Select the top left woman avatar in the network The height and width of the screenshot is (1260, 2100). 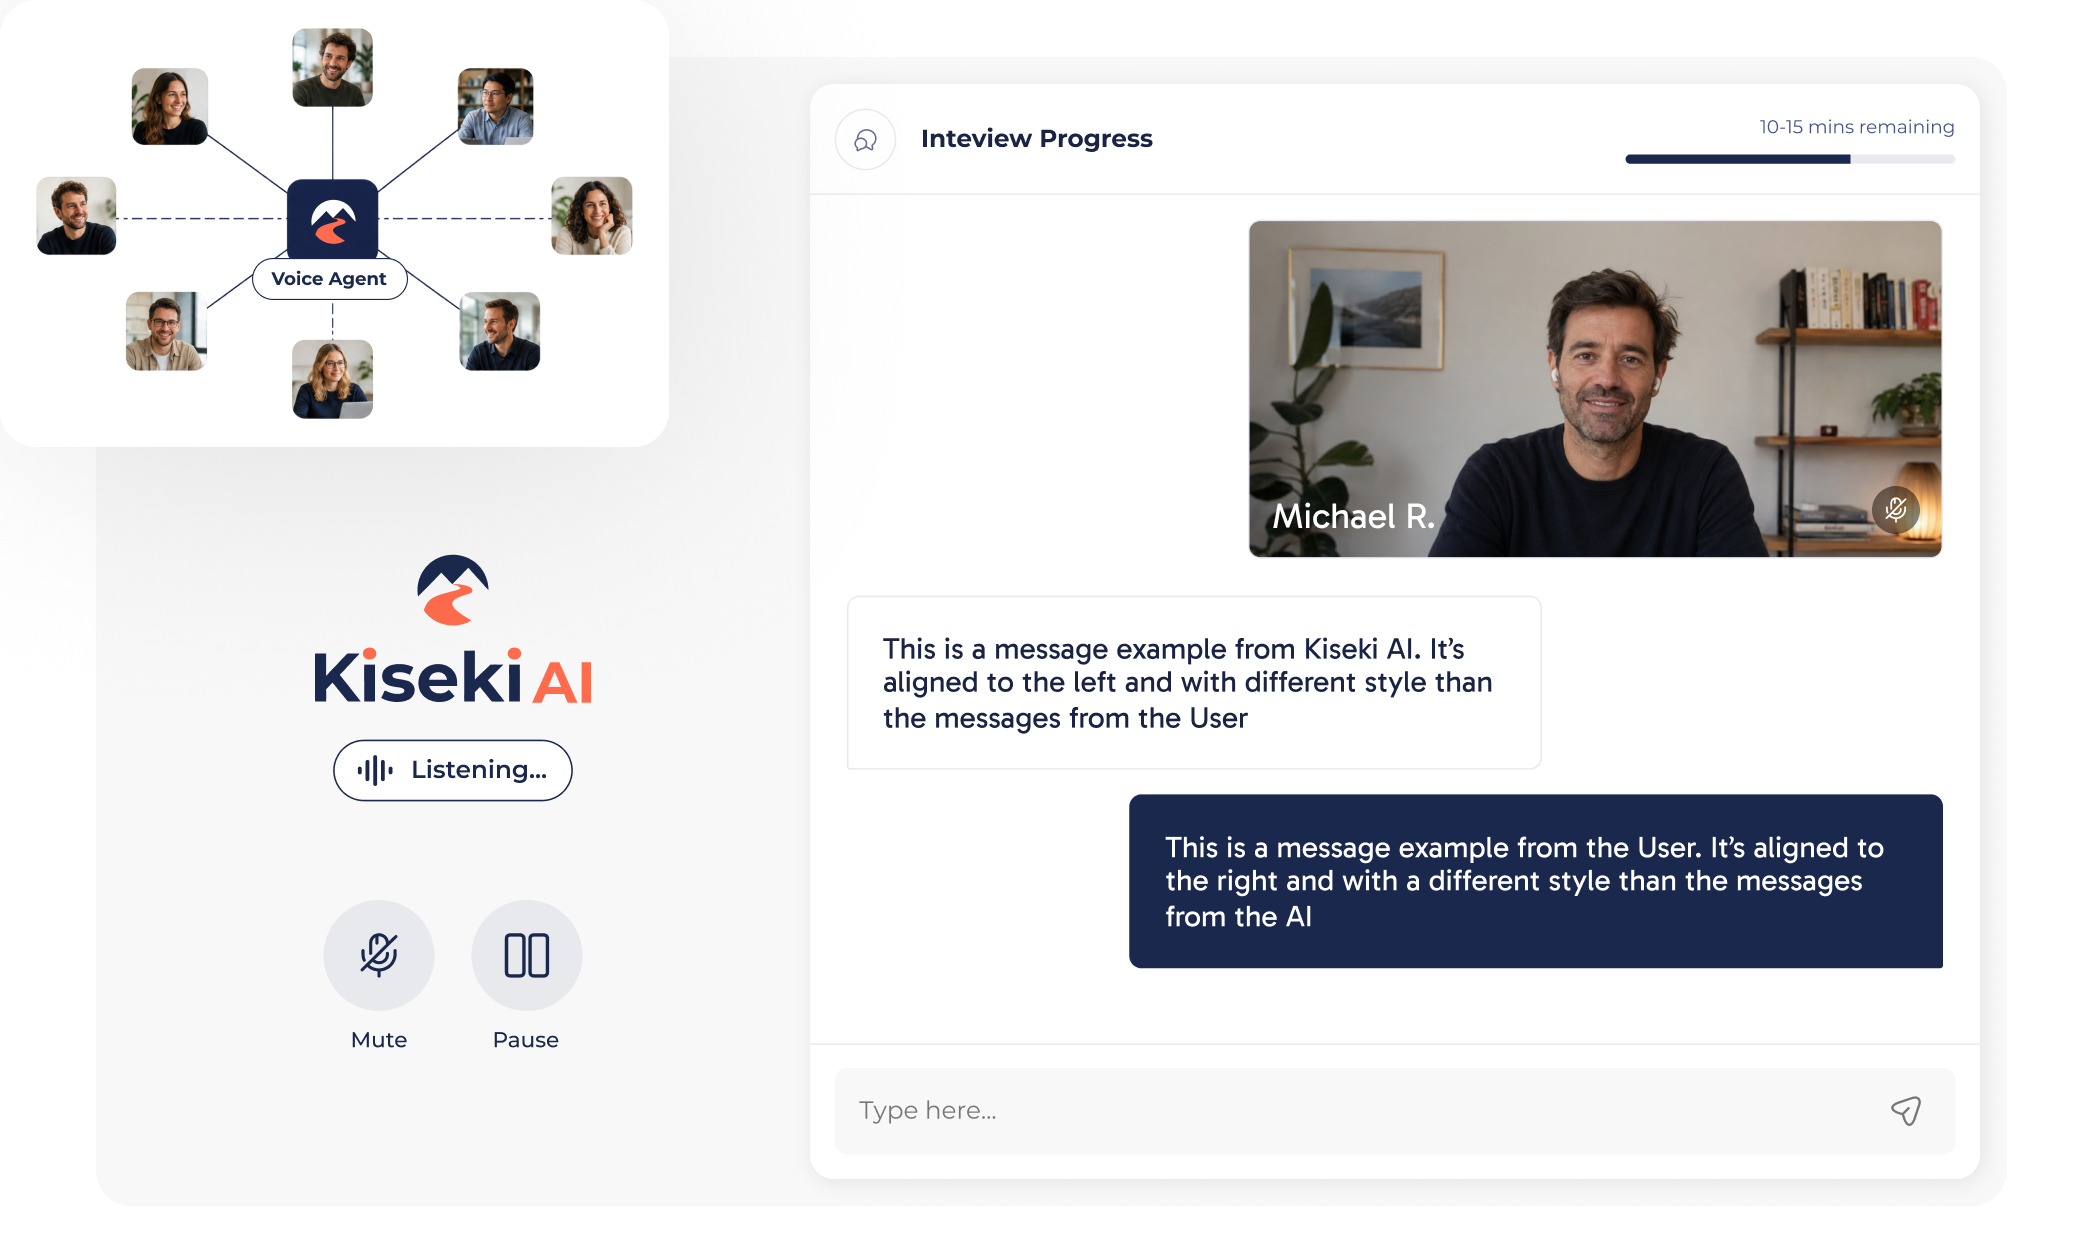[170, 106]
